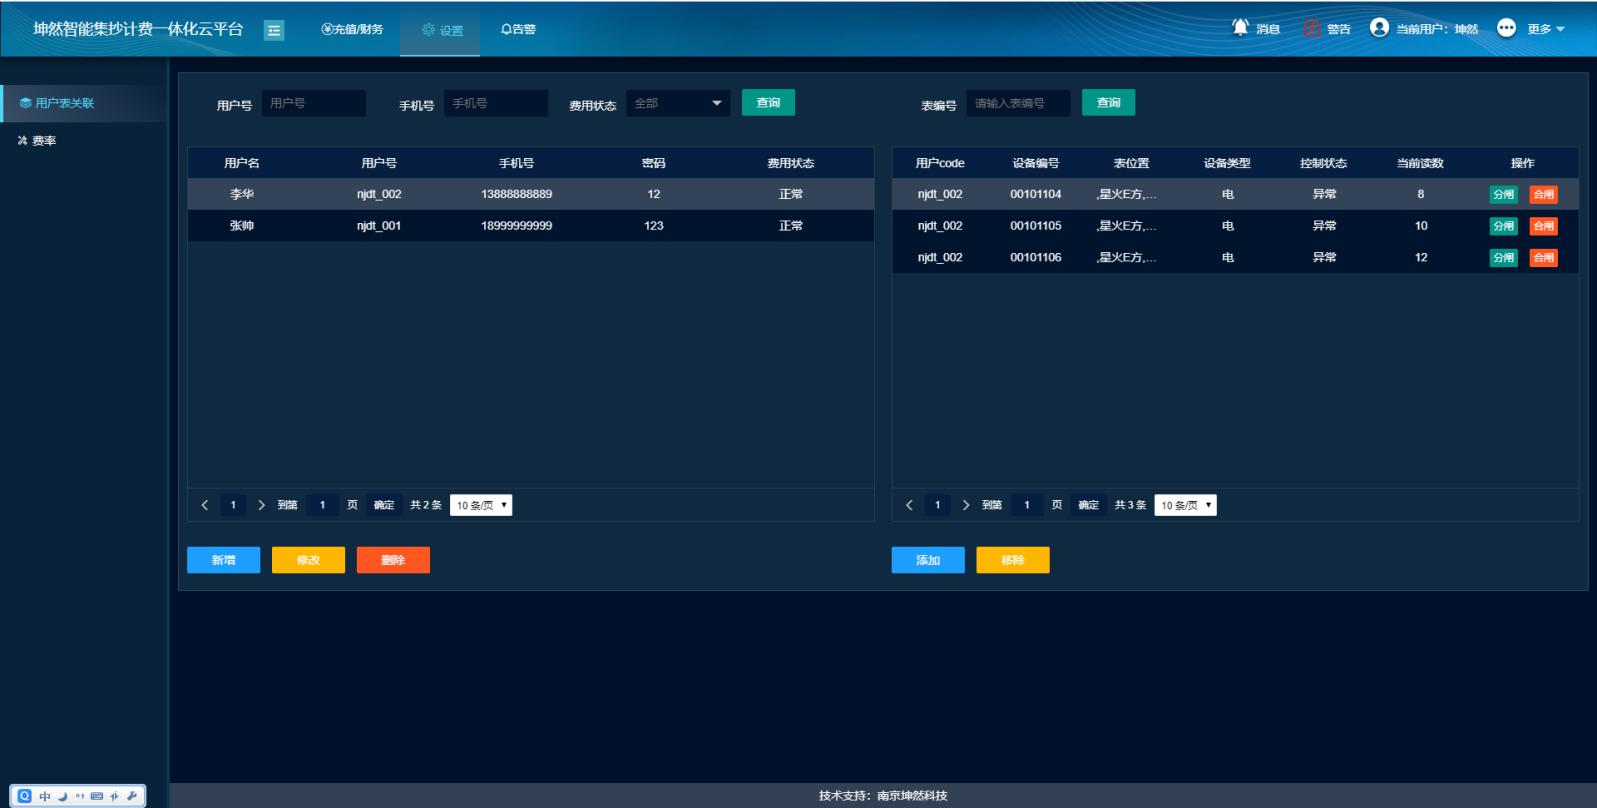Click the three-dot 更多 circle icon
Viewport: 1597px width, 808px height.
[x=1506, y=28]
